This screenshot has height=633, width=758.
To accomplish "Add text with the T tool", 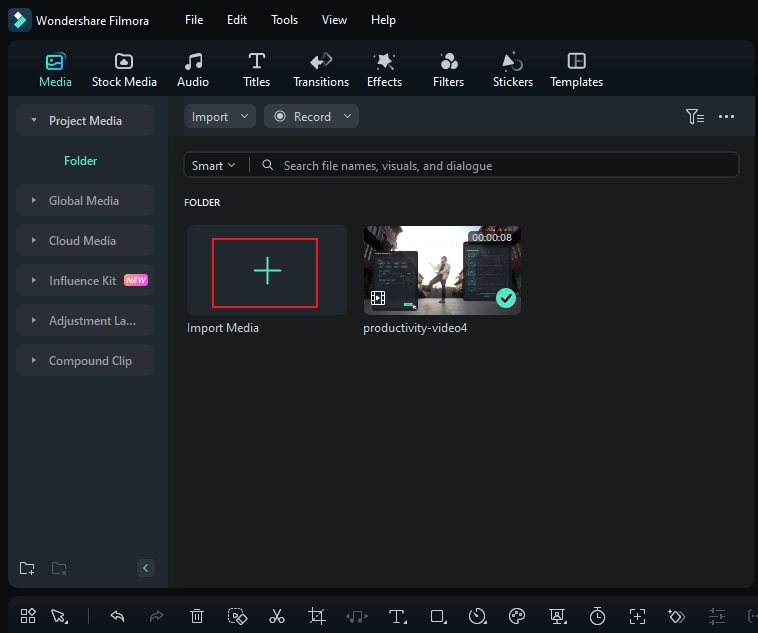I will [x=397, y=616].
